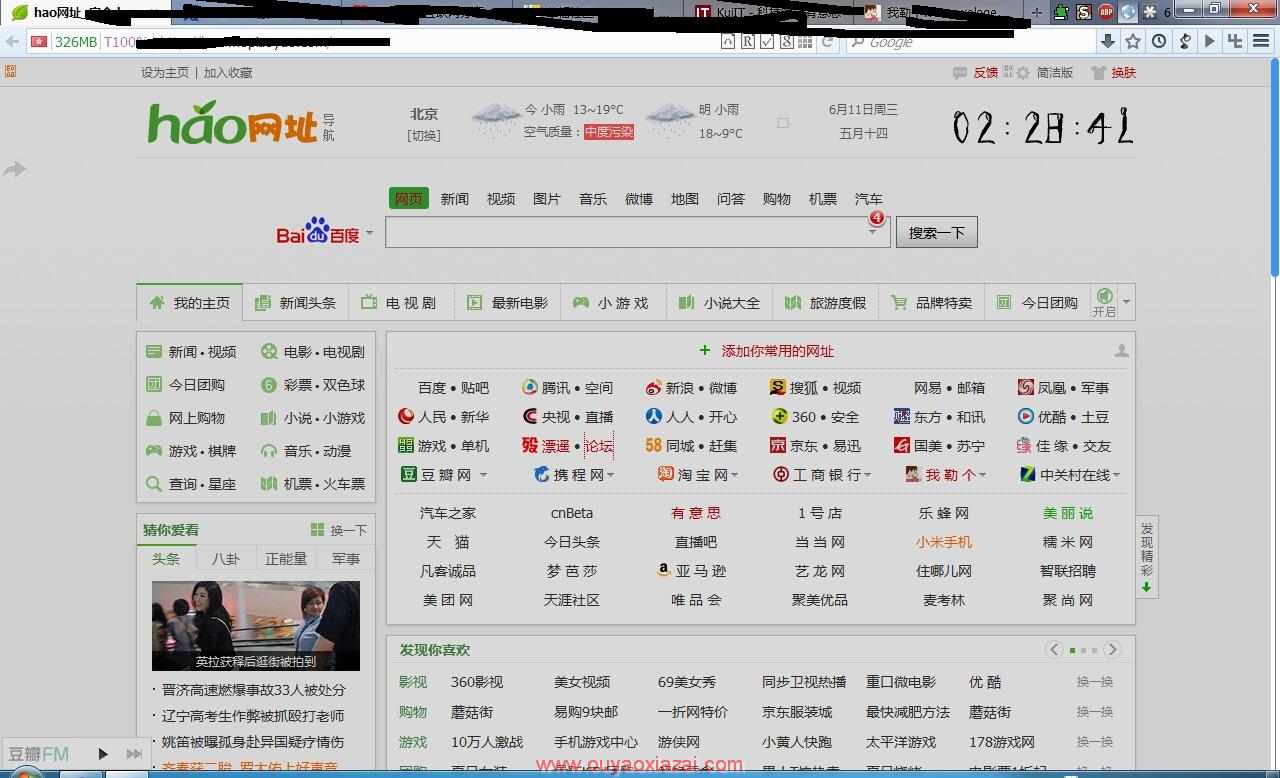The width and height of the screenshot is (1280, 778).
Task: Expand the 淘宝网 dropdown
Action: click(x=734, y=475)
